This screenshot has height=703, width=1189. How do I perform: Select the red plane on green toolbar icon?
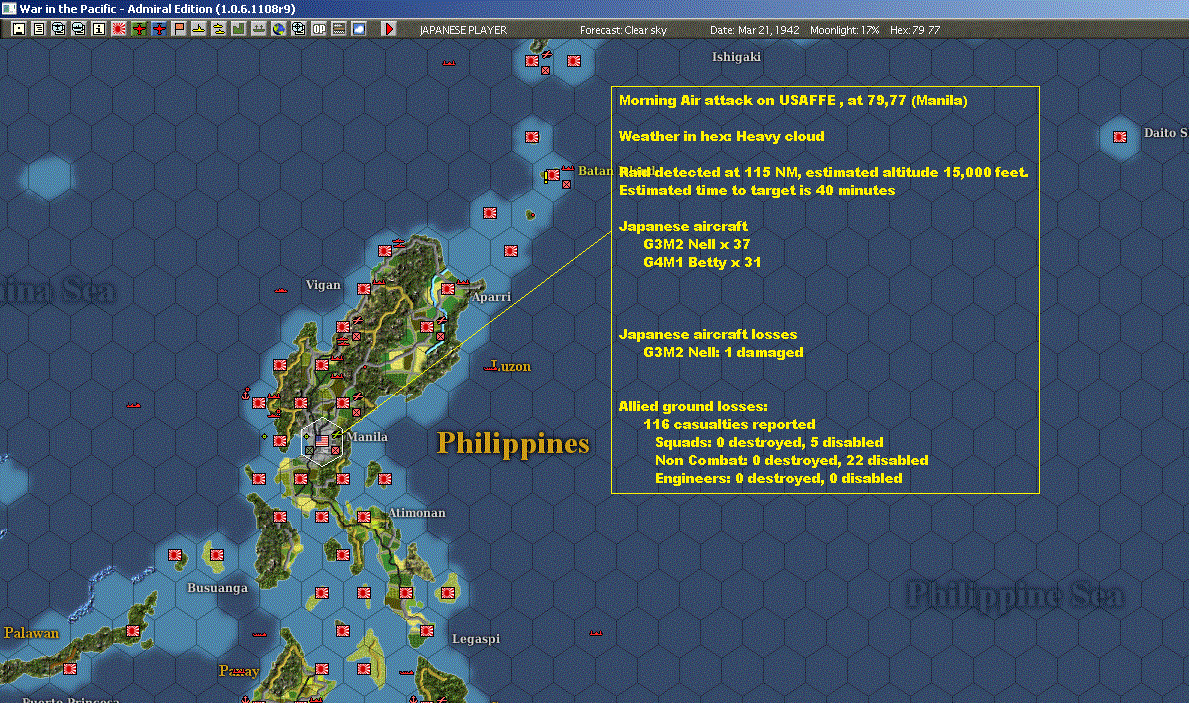pyautogui.click(x=139, y=29)
